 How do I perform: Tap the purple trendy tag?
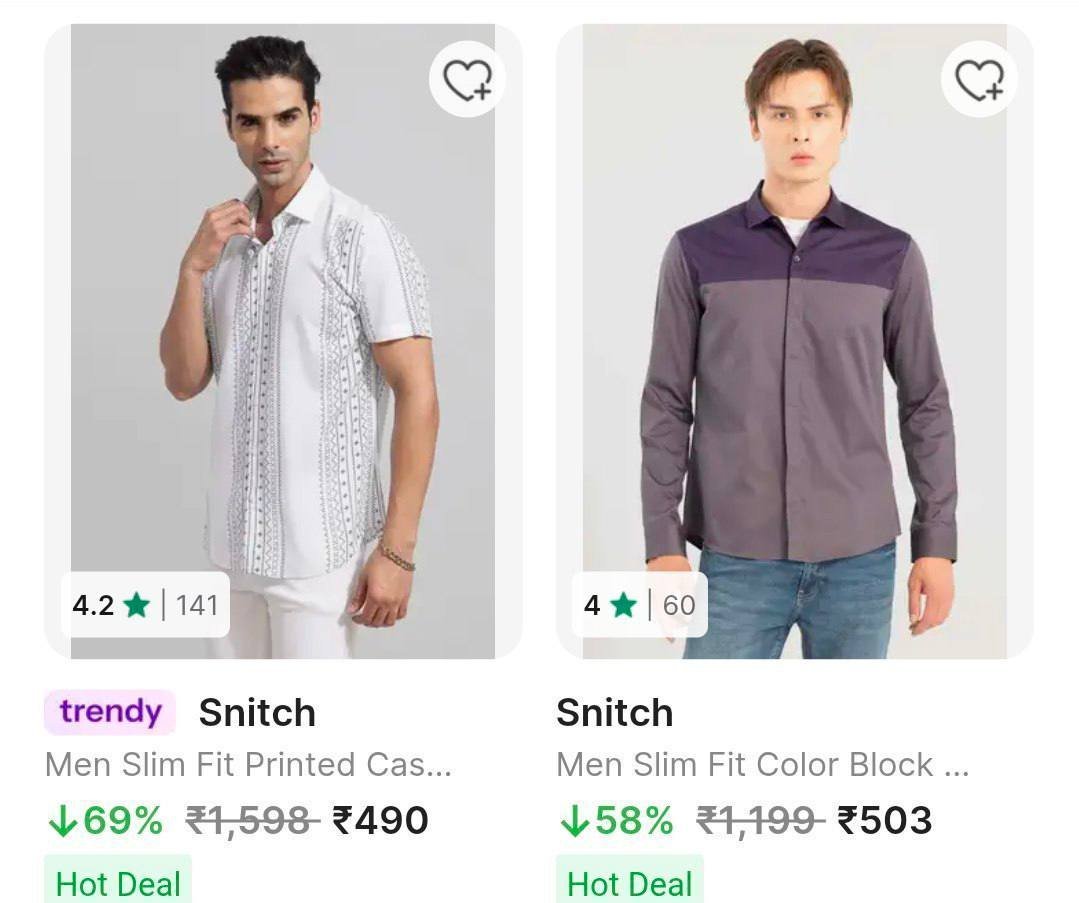point(110,712)
